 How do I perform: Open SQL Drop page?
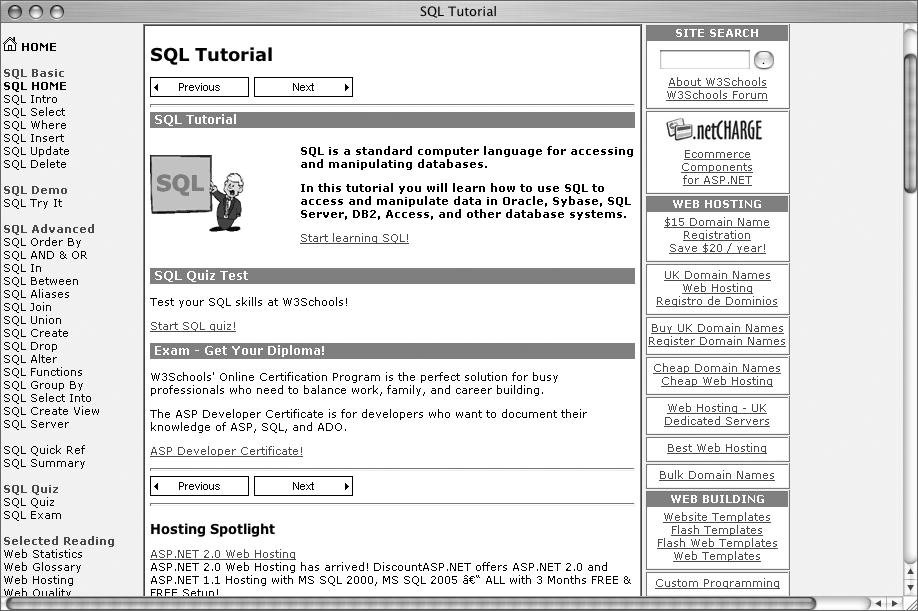point(30,346)
